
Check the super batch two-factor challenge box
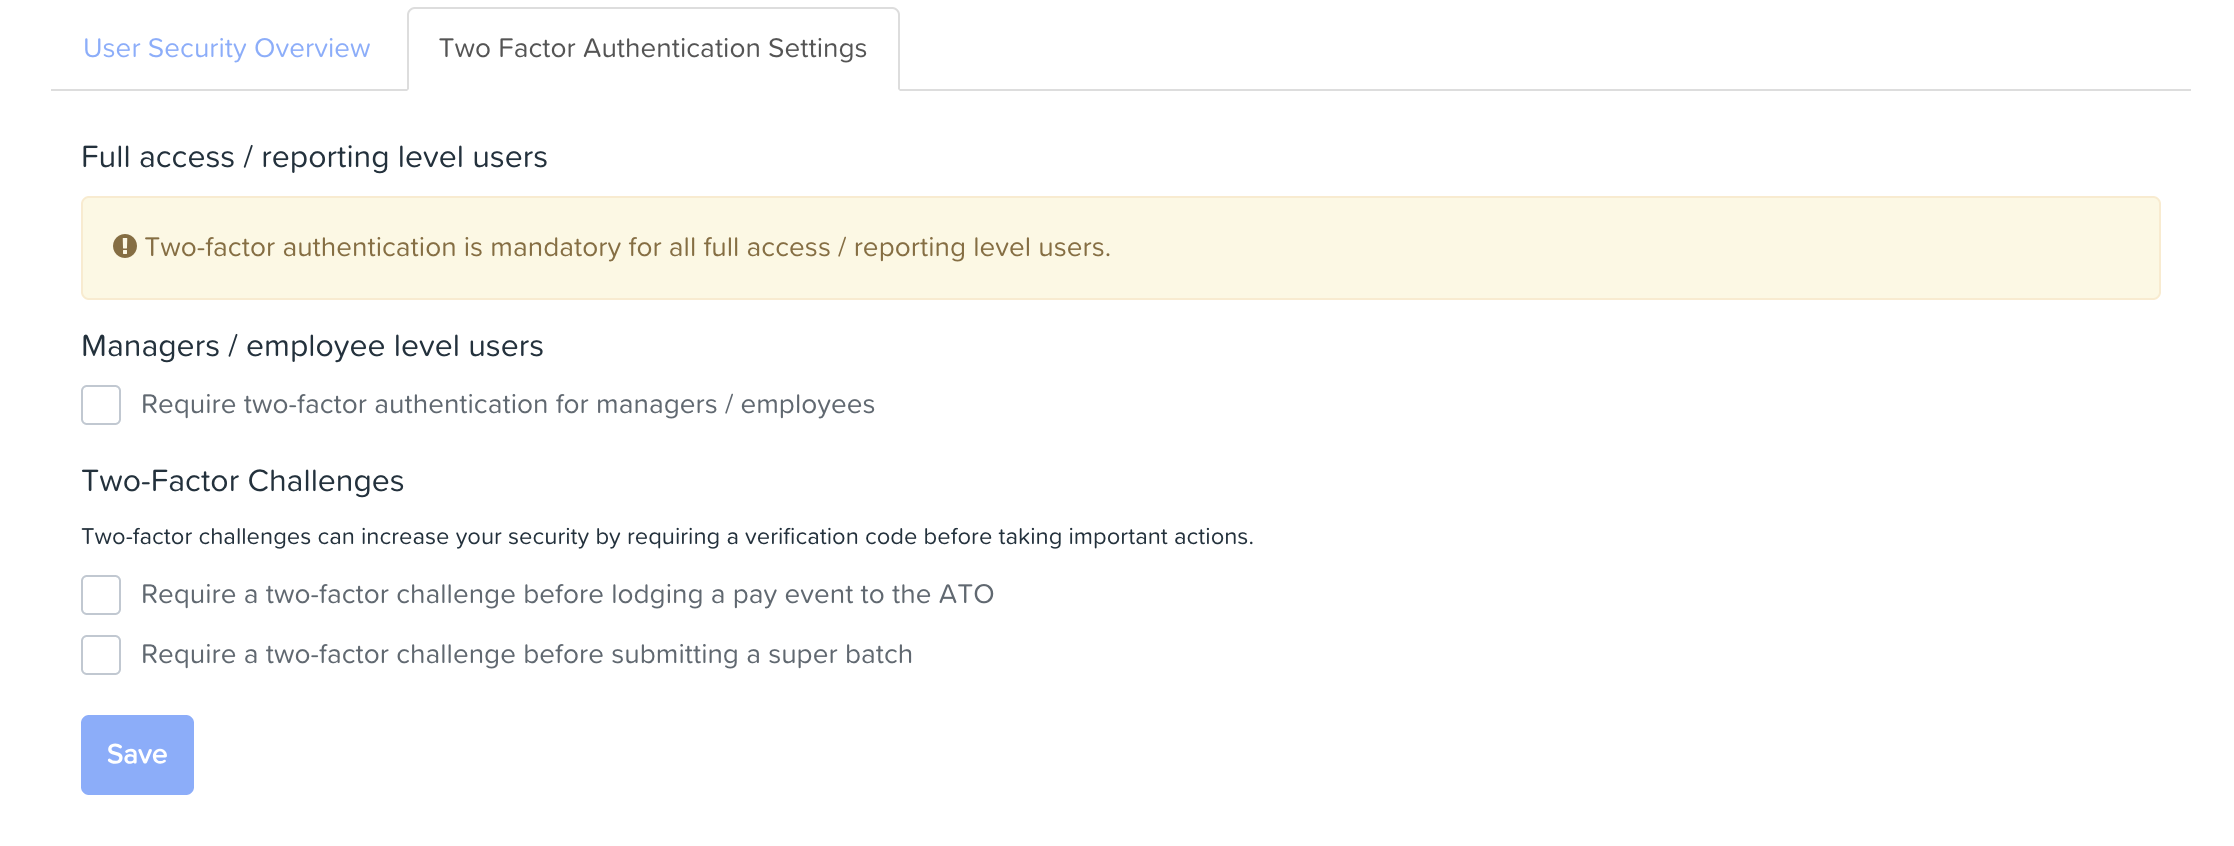(x=101, y=655)
